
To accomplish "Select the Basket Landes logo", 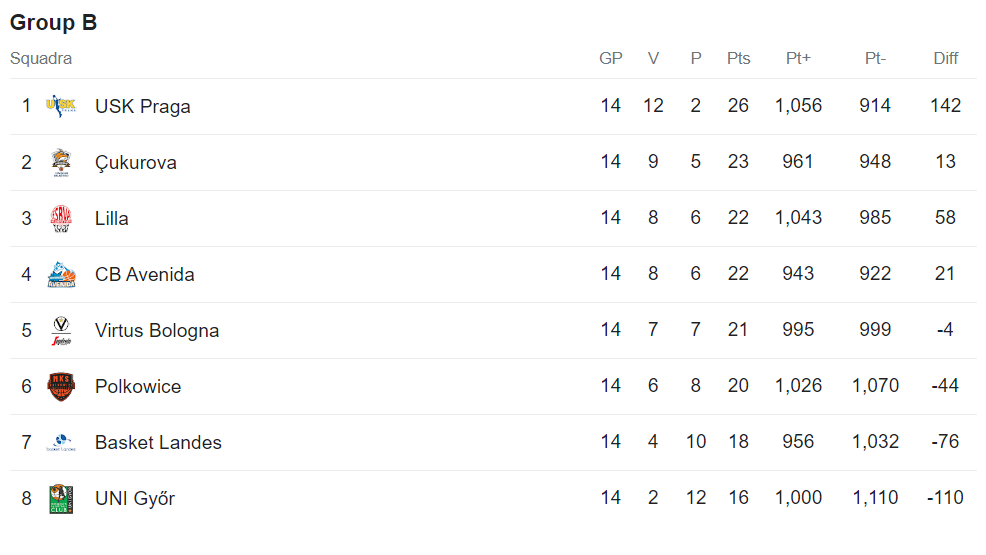I will click(61, 442).
